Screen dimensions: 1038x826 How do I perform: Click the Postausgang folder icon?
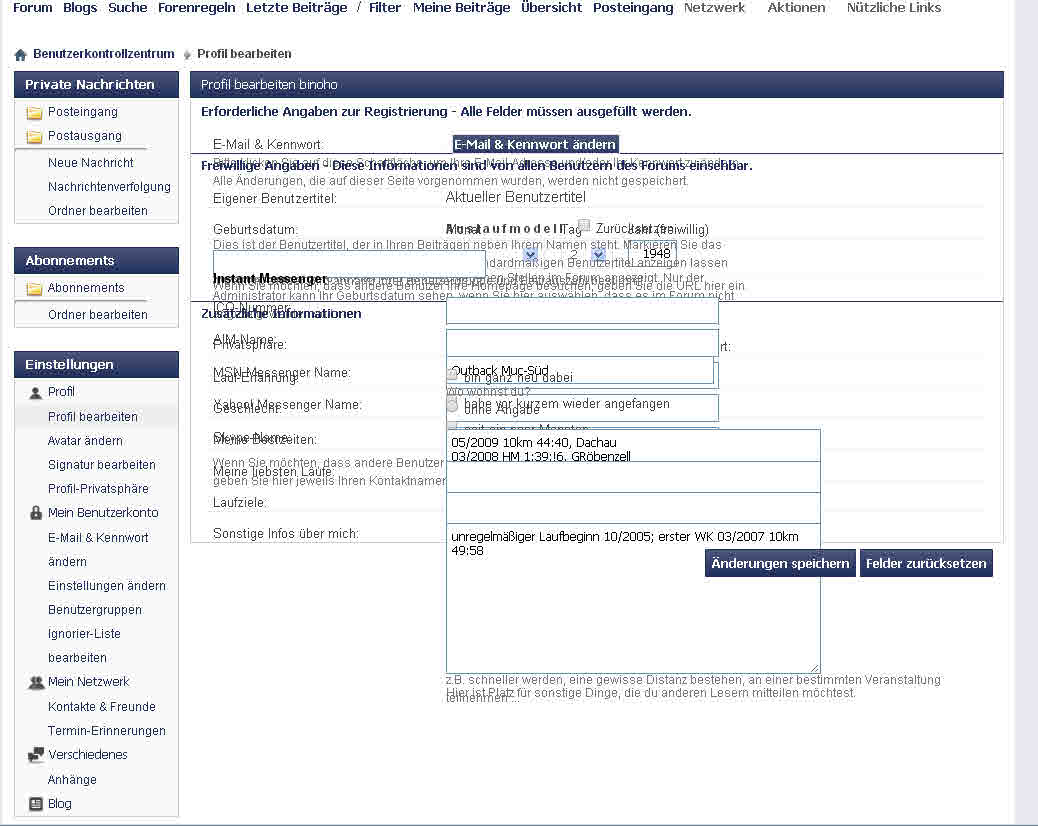pyautogui.click(x=34, y=137)
